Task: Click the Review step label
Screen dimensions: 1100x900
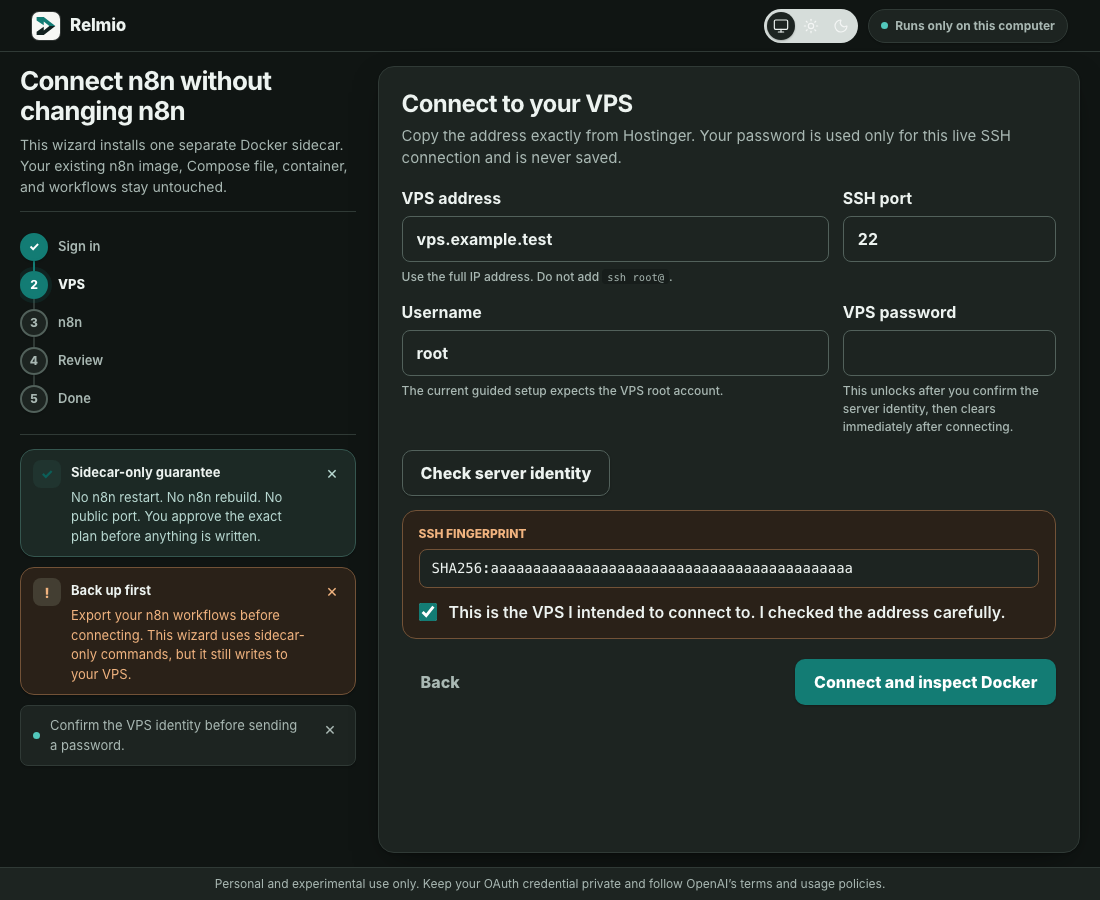Action: [80, 360]
